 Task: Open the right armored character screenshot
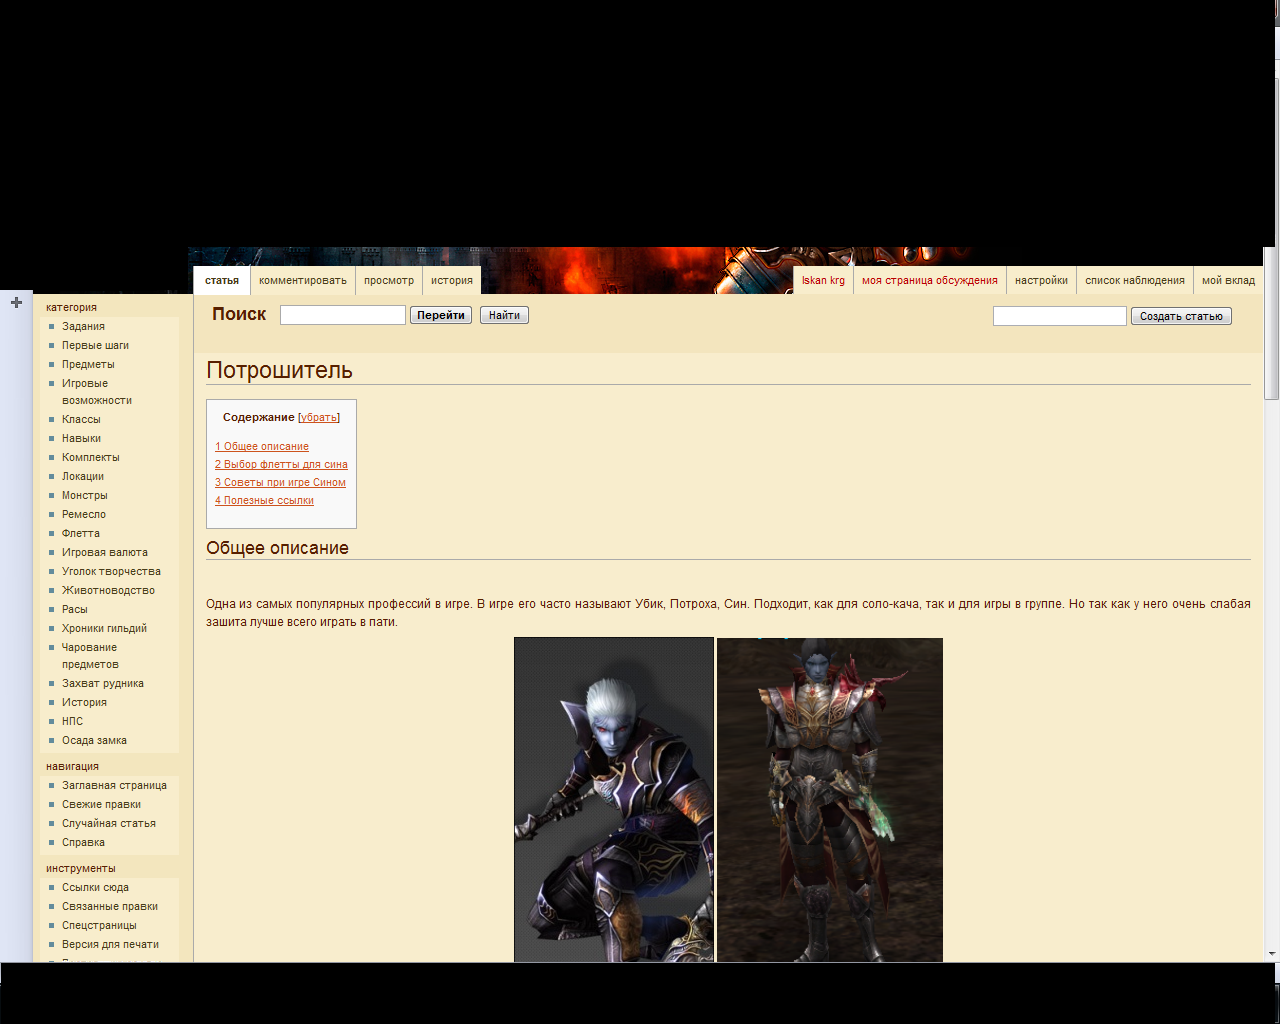830,800
